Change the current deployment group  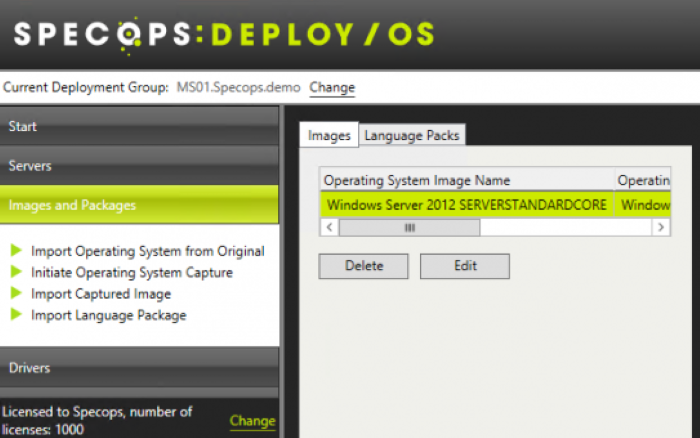click(332, 88)
